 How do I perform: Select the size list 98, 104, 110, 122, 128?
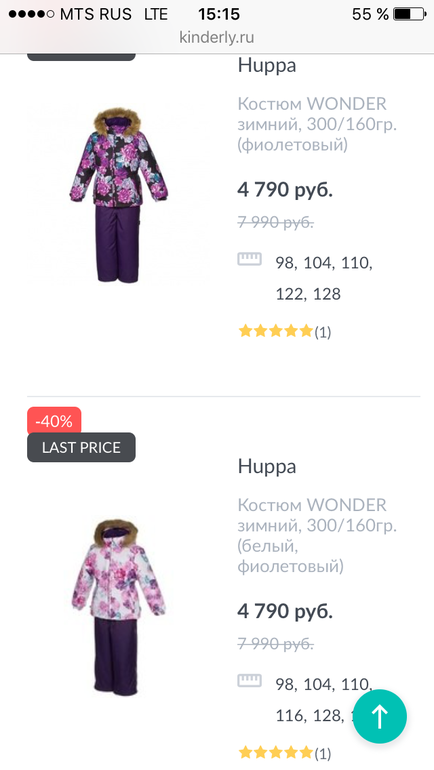pos(324,278)
